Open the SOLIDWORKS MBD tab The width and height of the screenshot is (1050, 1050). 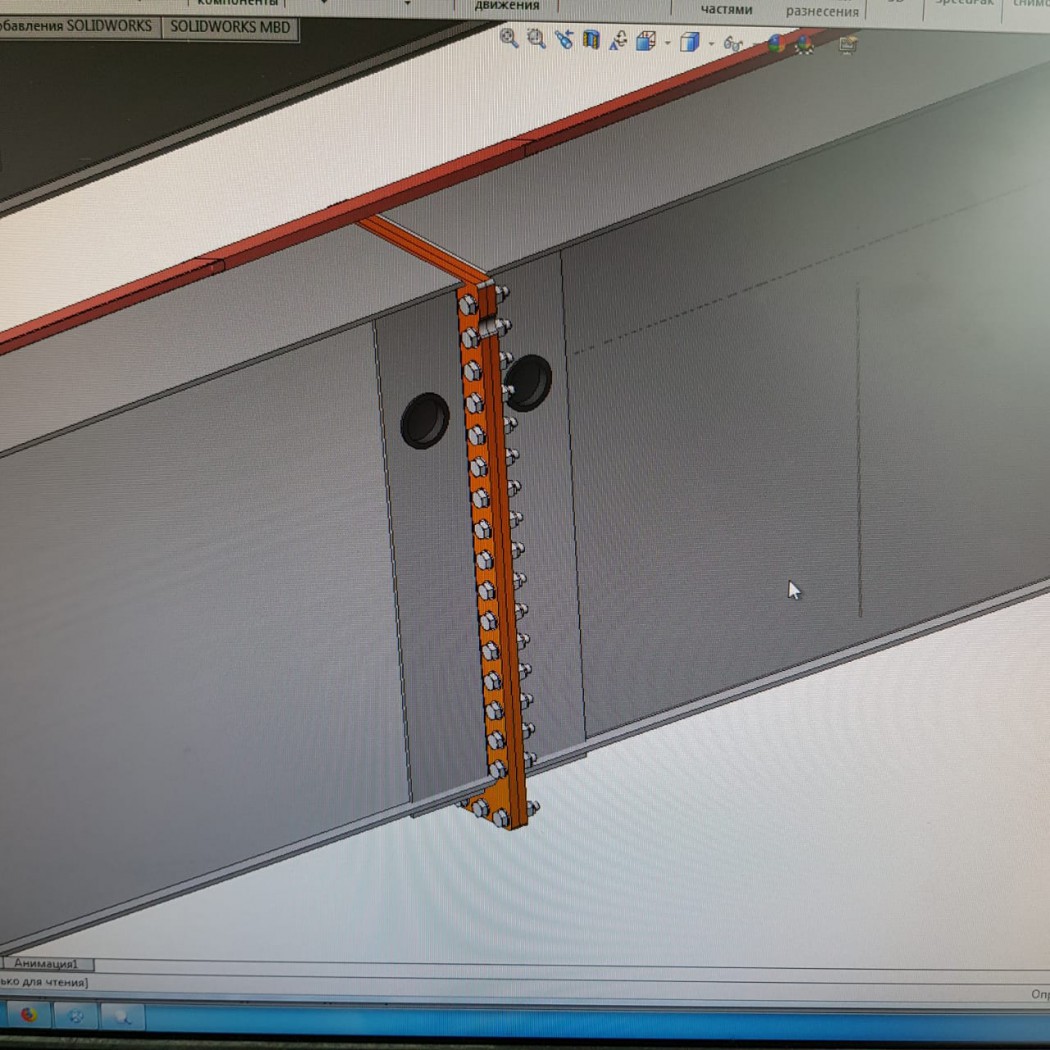tap(229, 27)
